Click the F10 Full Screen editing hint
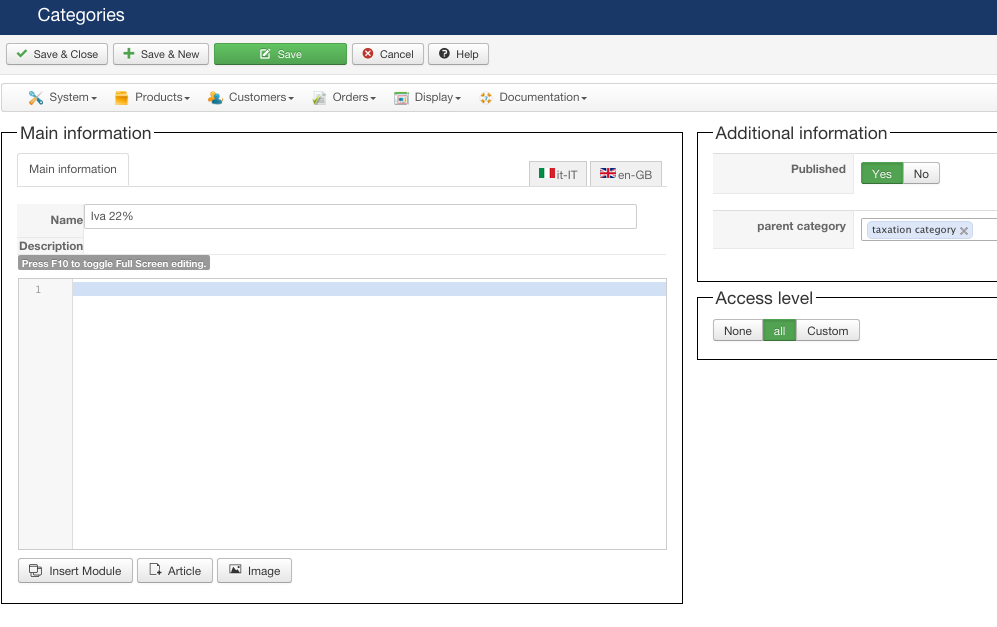The image size is (997, 627). pos(114,263)
